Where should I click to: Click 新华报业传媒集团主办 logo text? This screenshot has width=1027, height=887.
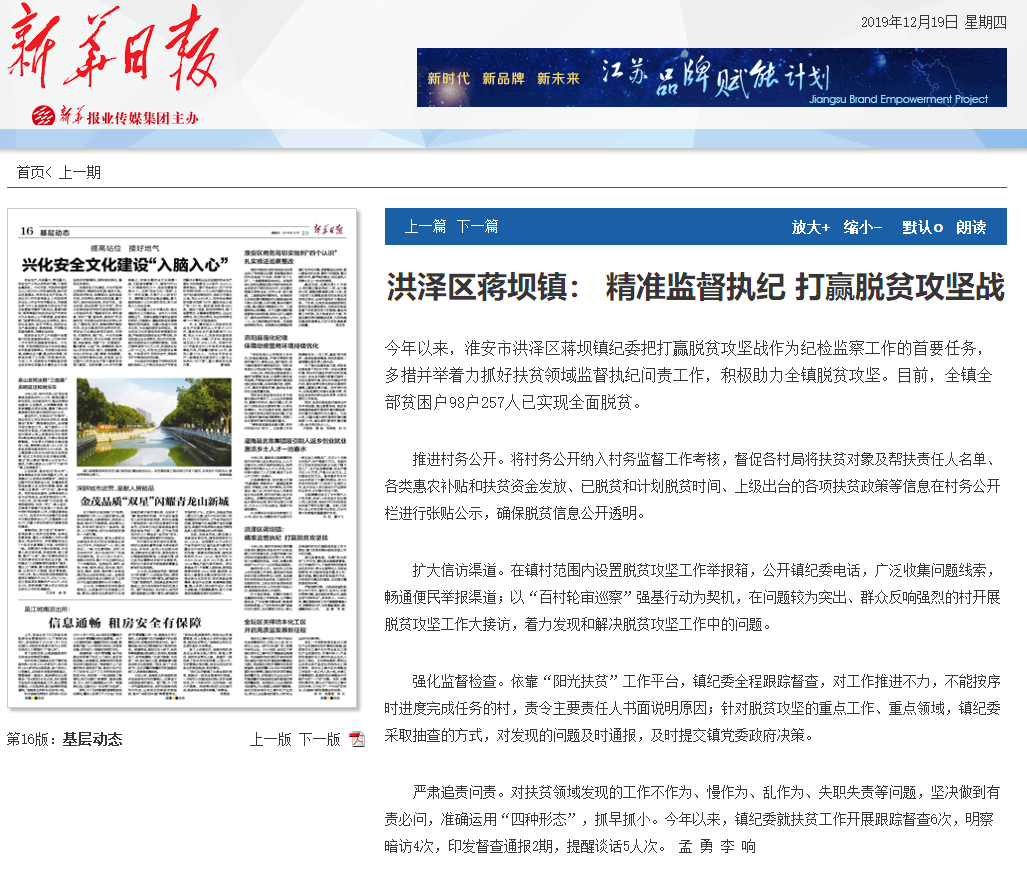[115, 117]
